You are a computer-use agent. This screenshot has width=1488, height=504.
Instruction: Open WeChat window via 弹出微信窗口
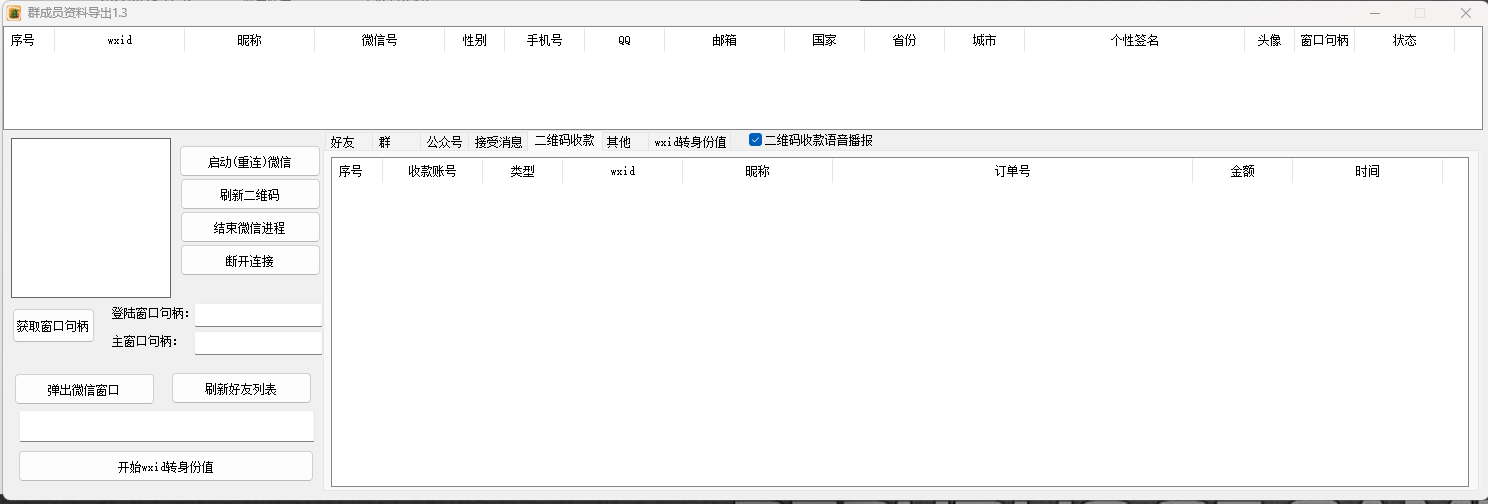click(84, 390)
